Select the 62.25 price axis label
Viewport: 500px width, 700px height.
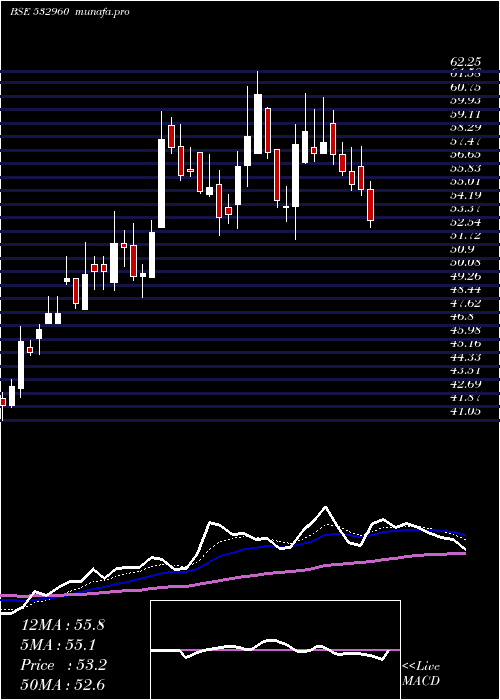coord(465,62)
